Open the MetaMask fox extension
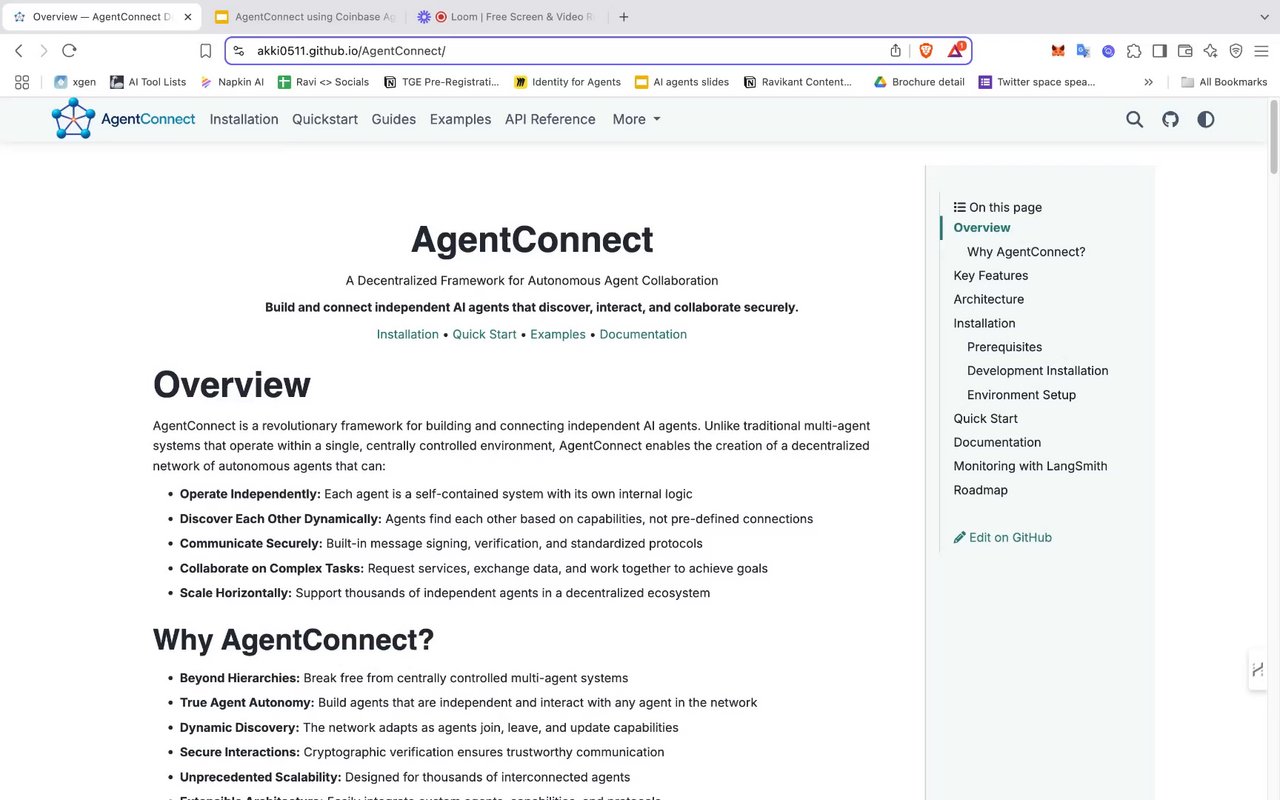 tap(1057, 51)
